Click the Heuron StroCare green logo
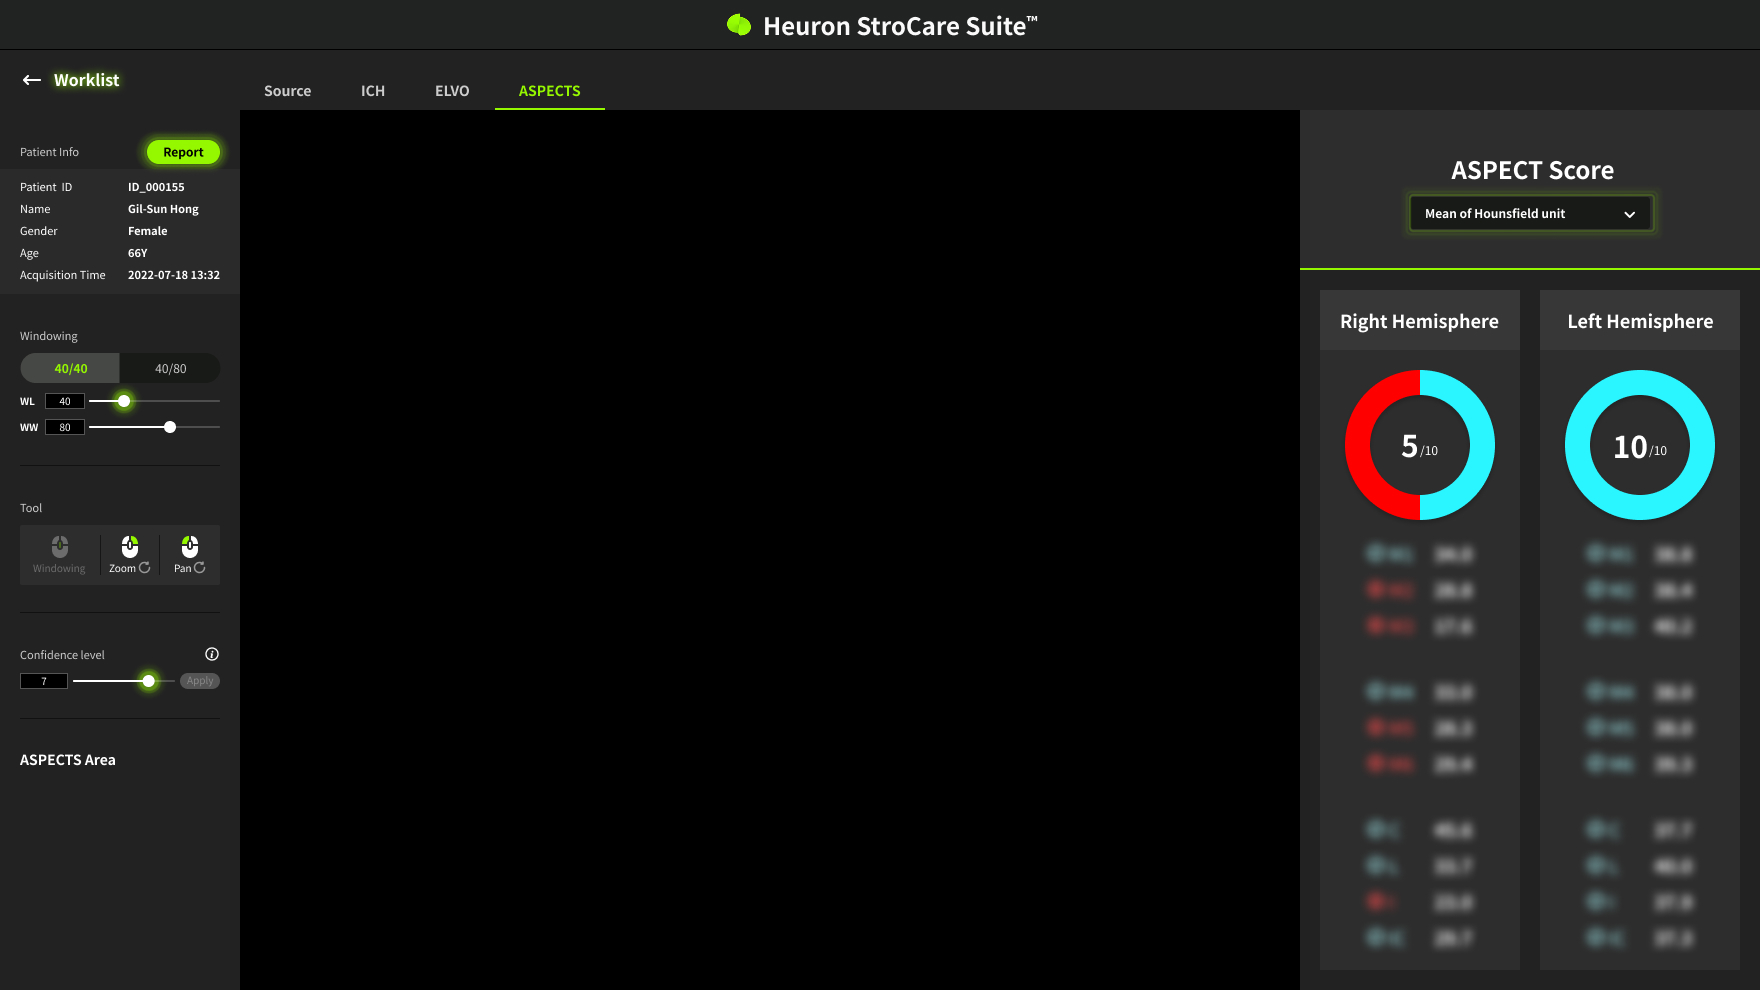This screenshot has height=990, width=1760. point(739,25)
